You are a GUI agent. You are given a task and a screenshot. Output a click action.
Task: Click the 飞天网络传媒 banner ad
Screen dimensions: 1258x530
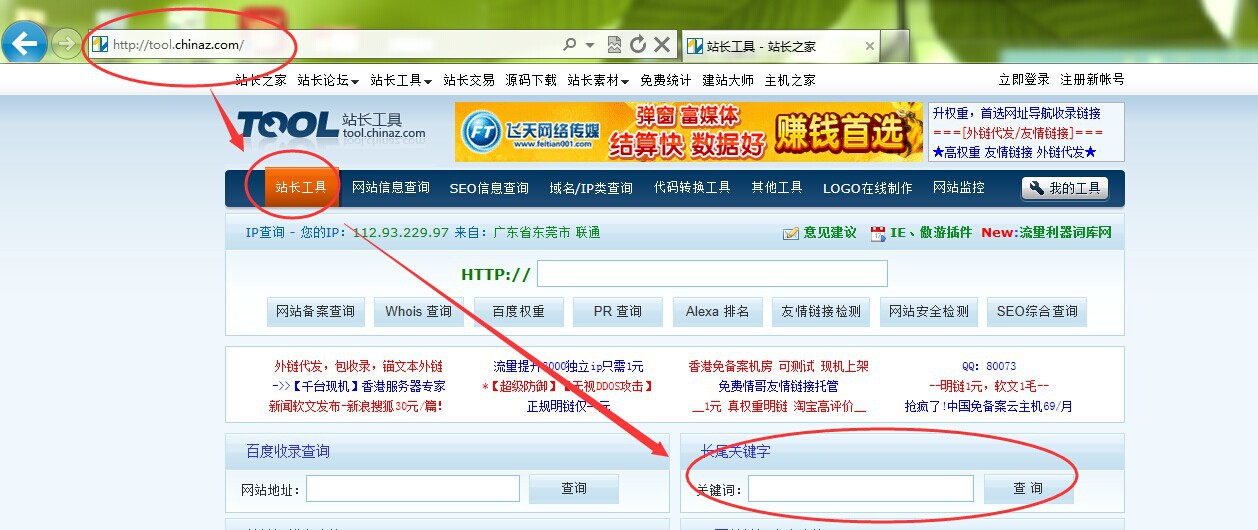click(689, 132)
